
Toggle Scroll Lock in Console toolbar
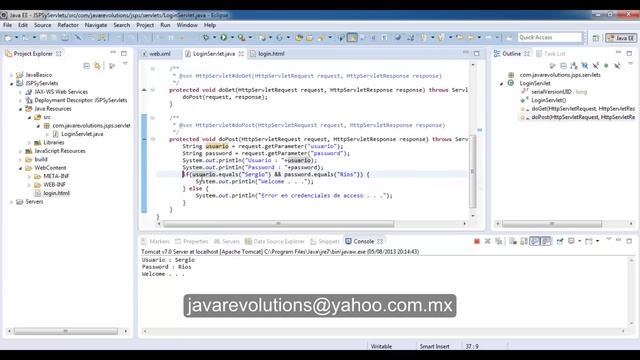(524, 241)
